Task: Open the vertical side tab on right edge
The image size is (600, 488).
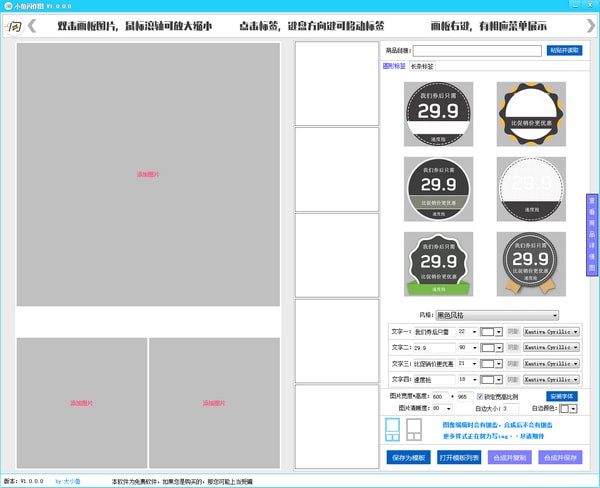Action: pyautogui.click(x=592, y=233)
